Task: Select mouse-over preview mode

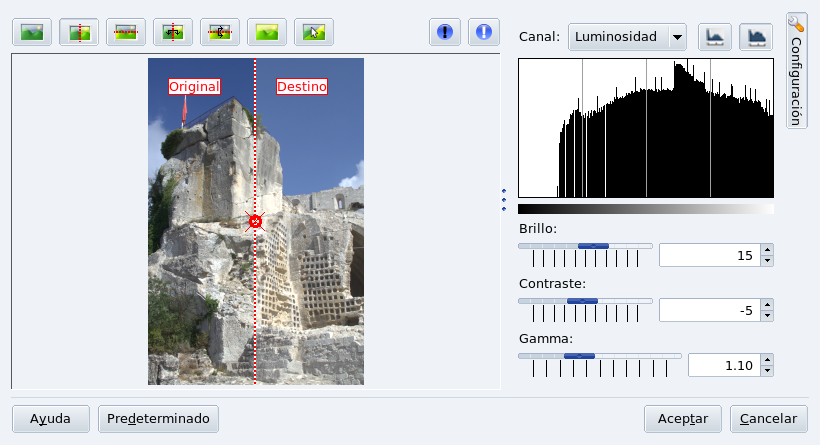Action: click(314, 32)
